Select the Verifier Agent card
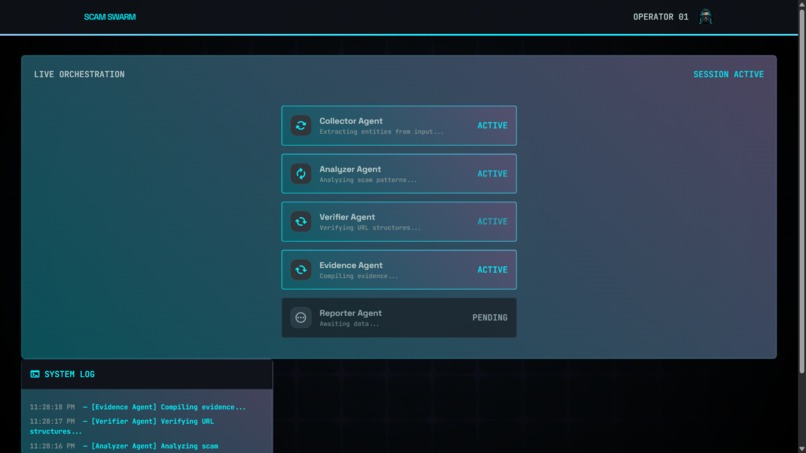 (x=399, y=222)
